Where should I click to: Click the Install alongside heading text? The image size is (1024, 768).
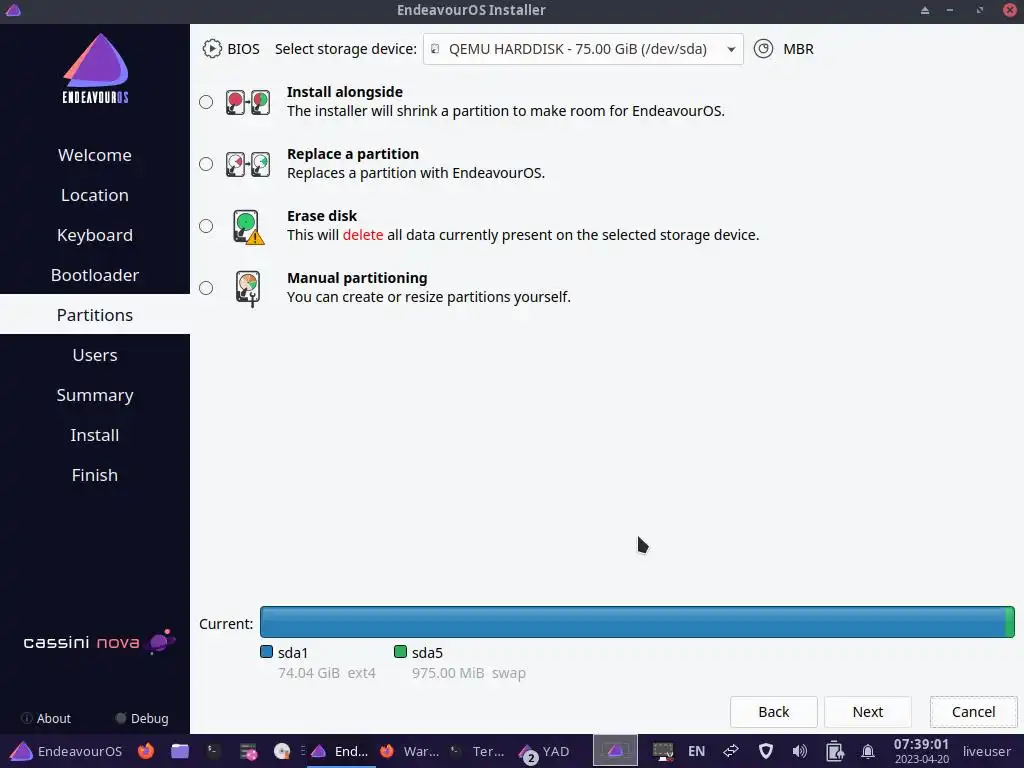coord(345,92)
